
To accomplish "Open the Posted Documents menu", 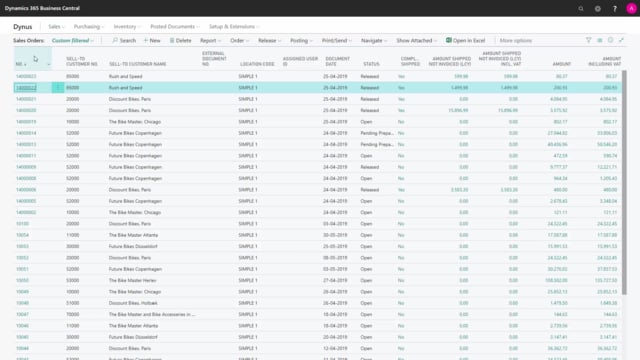I will coord(175,27).
